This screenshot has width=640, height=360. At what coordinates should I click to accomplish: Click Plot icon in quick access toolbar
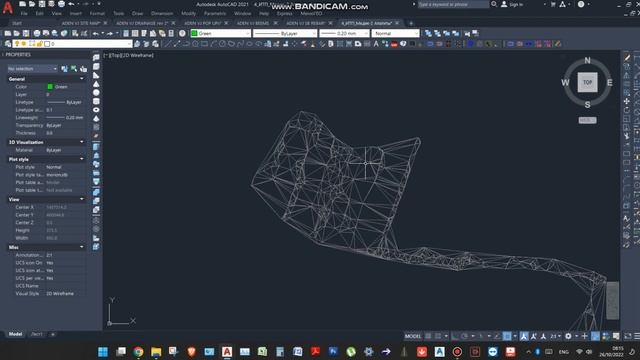click(61, 4)
